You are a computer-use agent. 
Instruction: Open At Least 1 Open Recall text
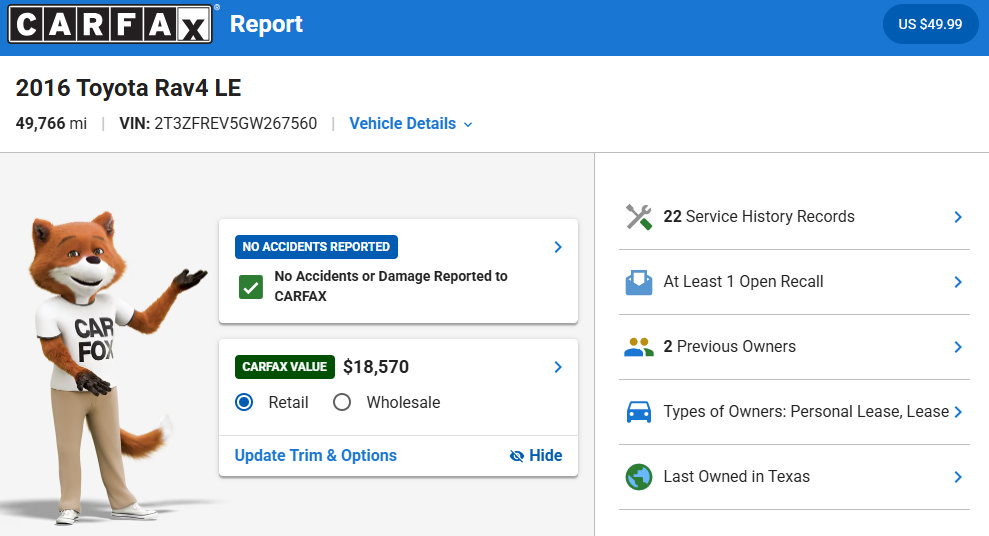point(743,281)
